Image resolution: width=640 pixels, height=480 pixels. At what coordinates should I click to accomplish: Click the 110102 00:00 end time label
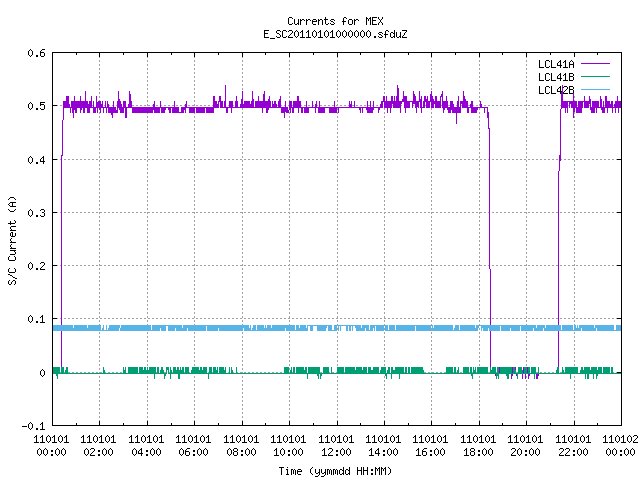click(620, 446)
